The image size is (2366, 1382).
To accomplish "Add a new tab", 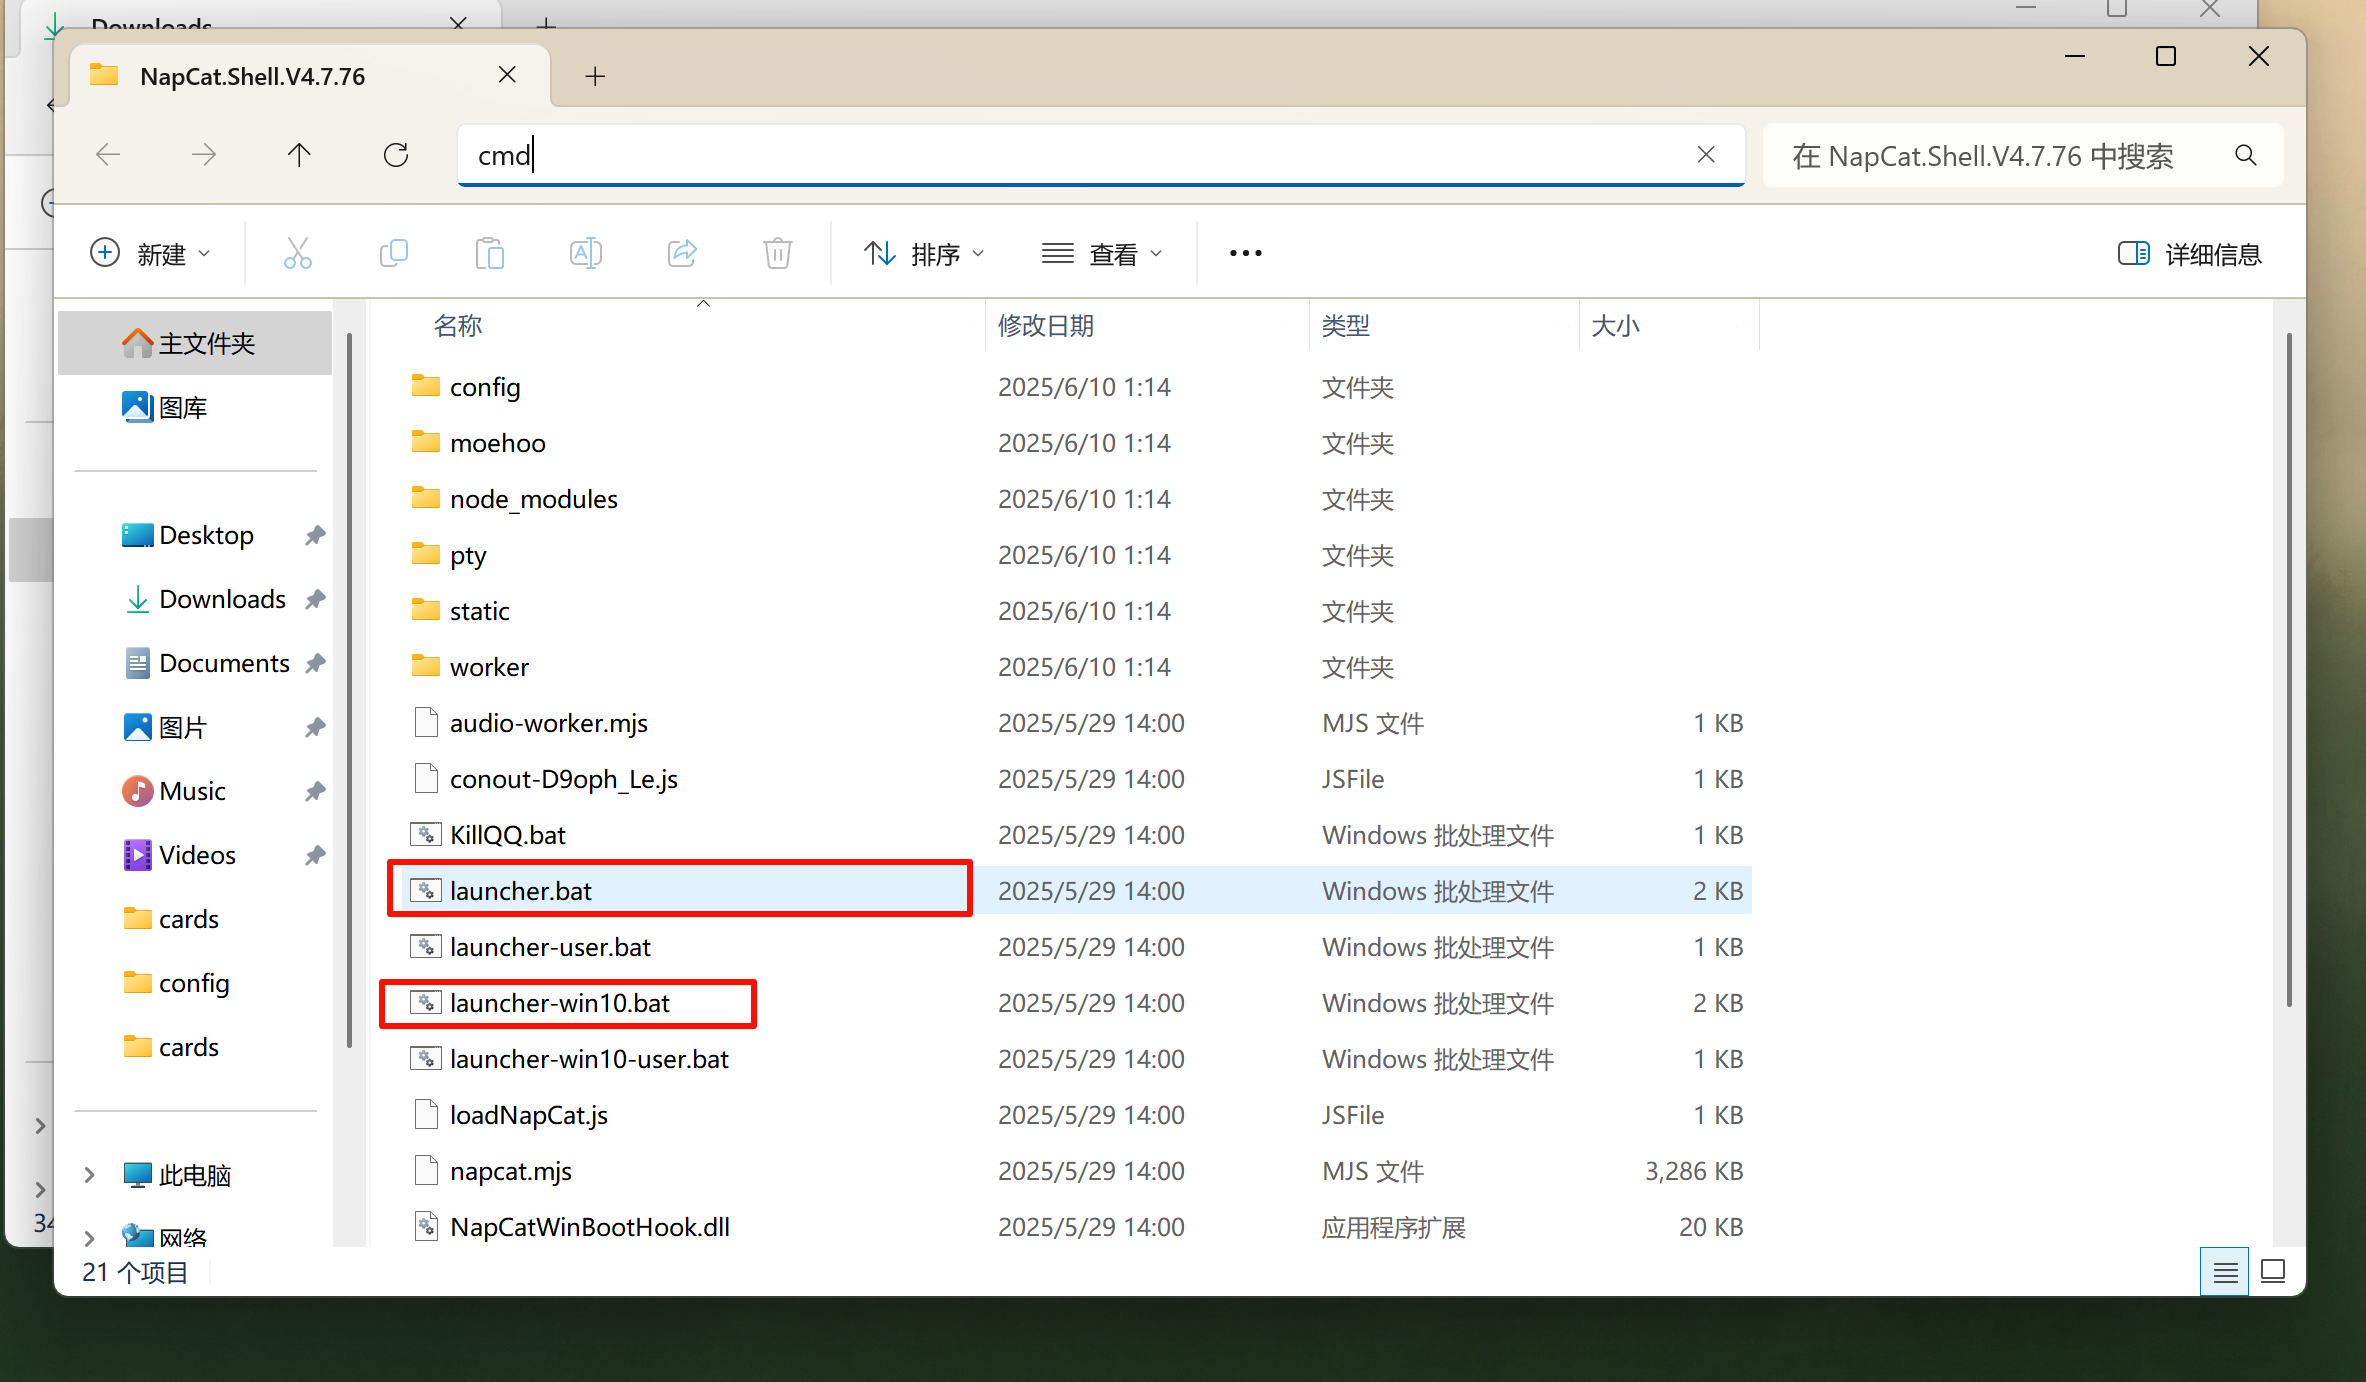I will [x=595, y=76].
